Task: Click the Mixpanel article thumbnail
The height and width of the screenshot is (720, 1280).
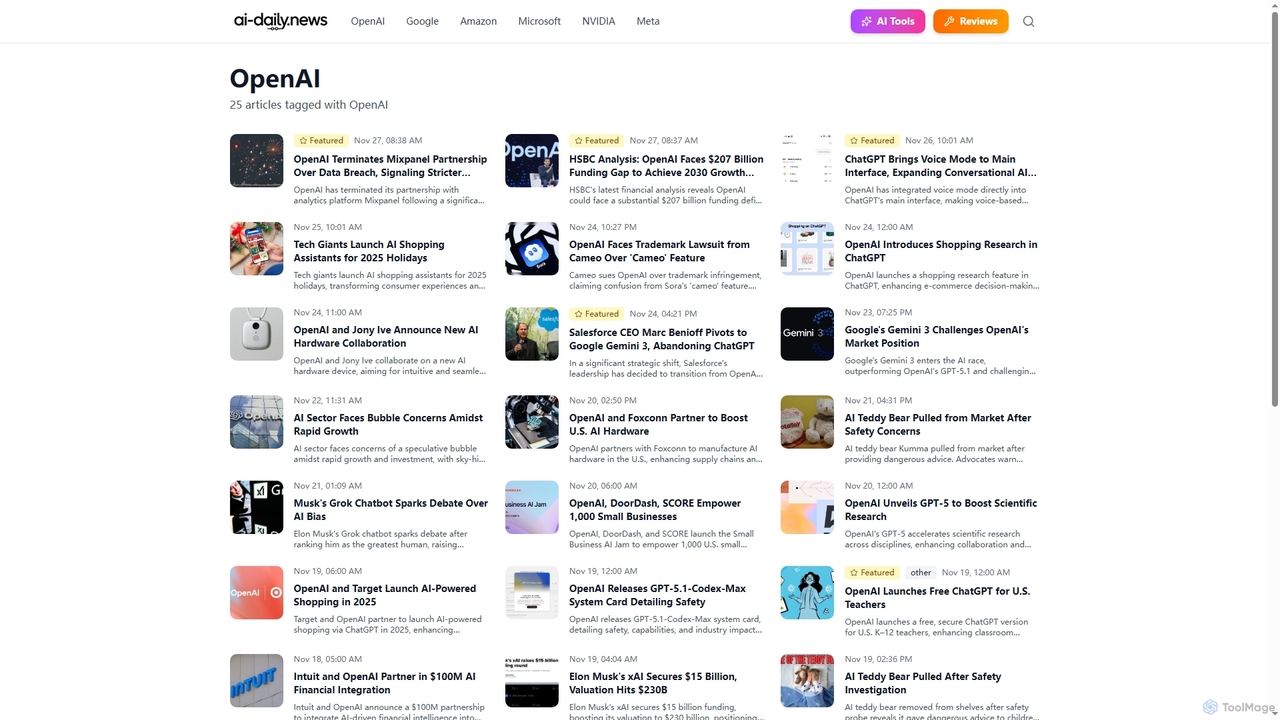Action: 256,161
